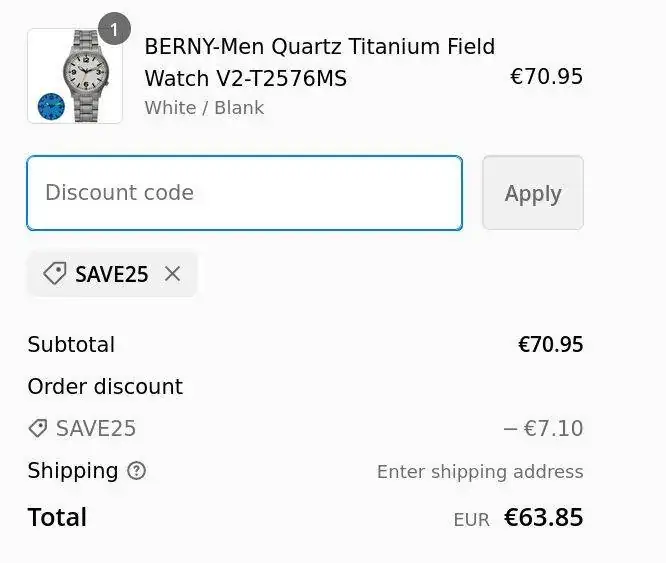The image size is (666, 563).
Task: Click the €63.85 total amount
Action: point(543,518)
